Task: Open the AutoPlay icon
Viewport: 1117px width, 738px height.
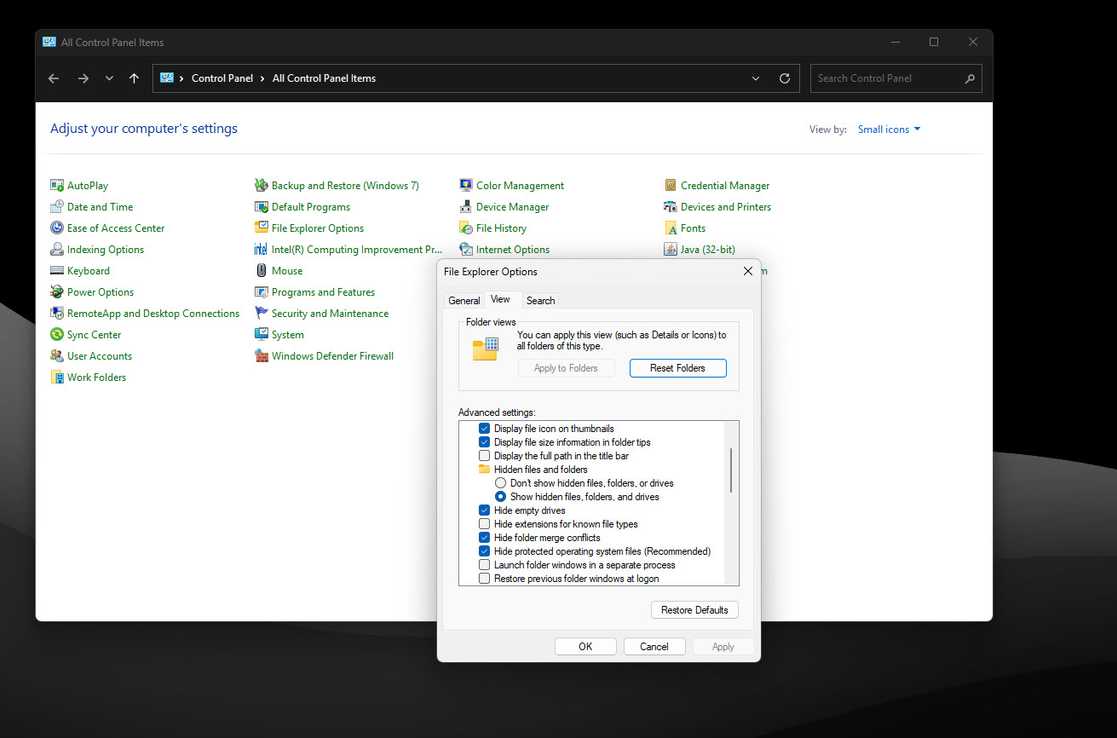Action: tap(57, 186)
